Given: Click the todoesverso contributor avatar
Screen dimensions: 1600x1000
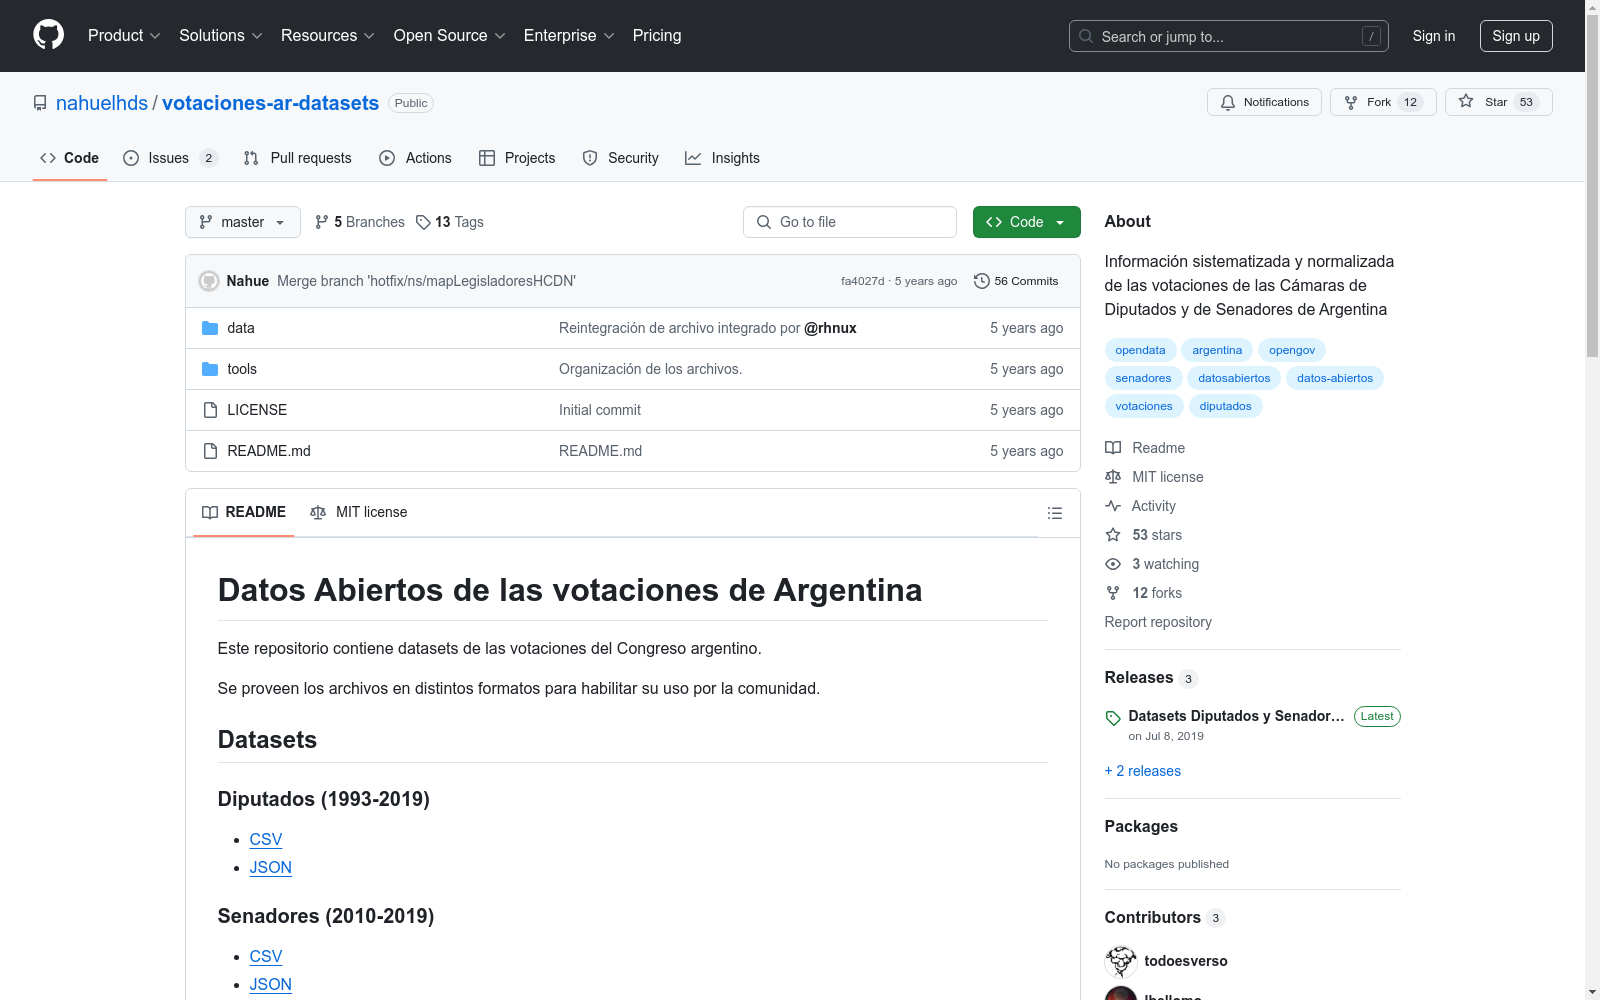Looking at the screenshot, I should (x=1121, y=961).
